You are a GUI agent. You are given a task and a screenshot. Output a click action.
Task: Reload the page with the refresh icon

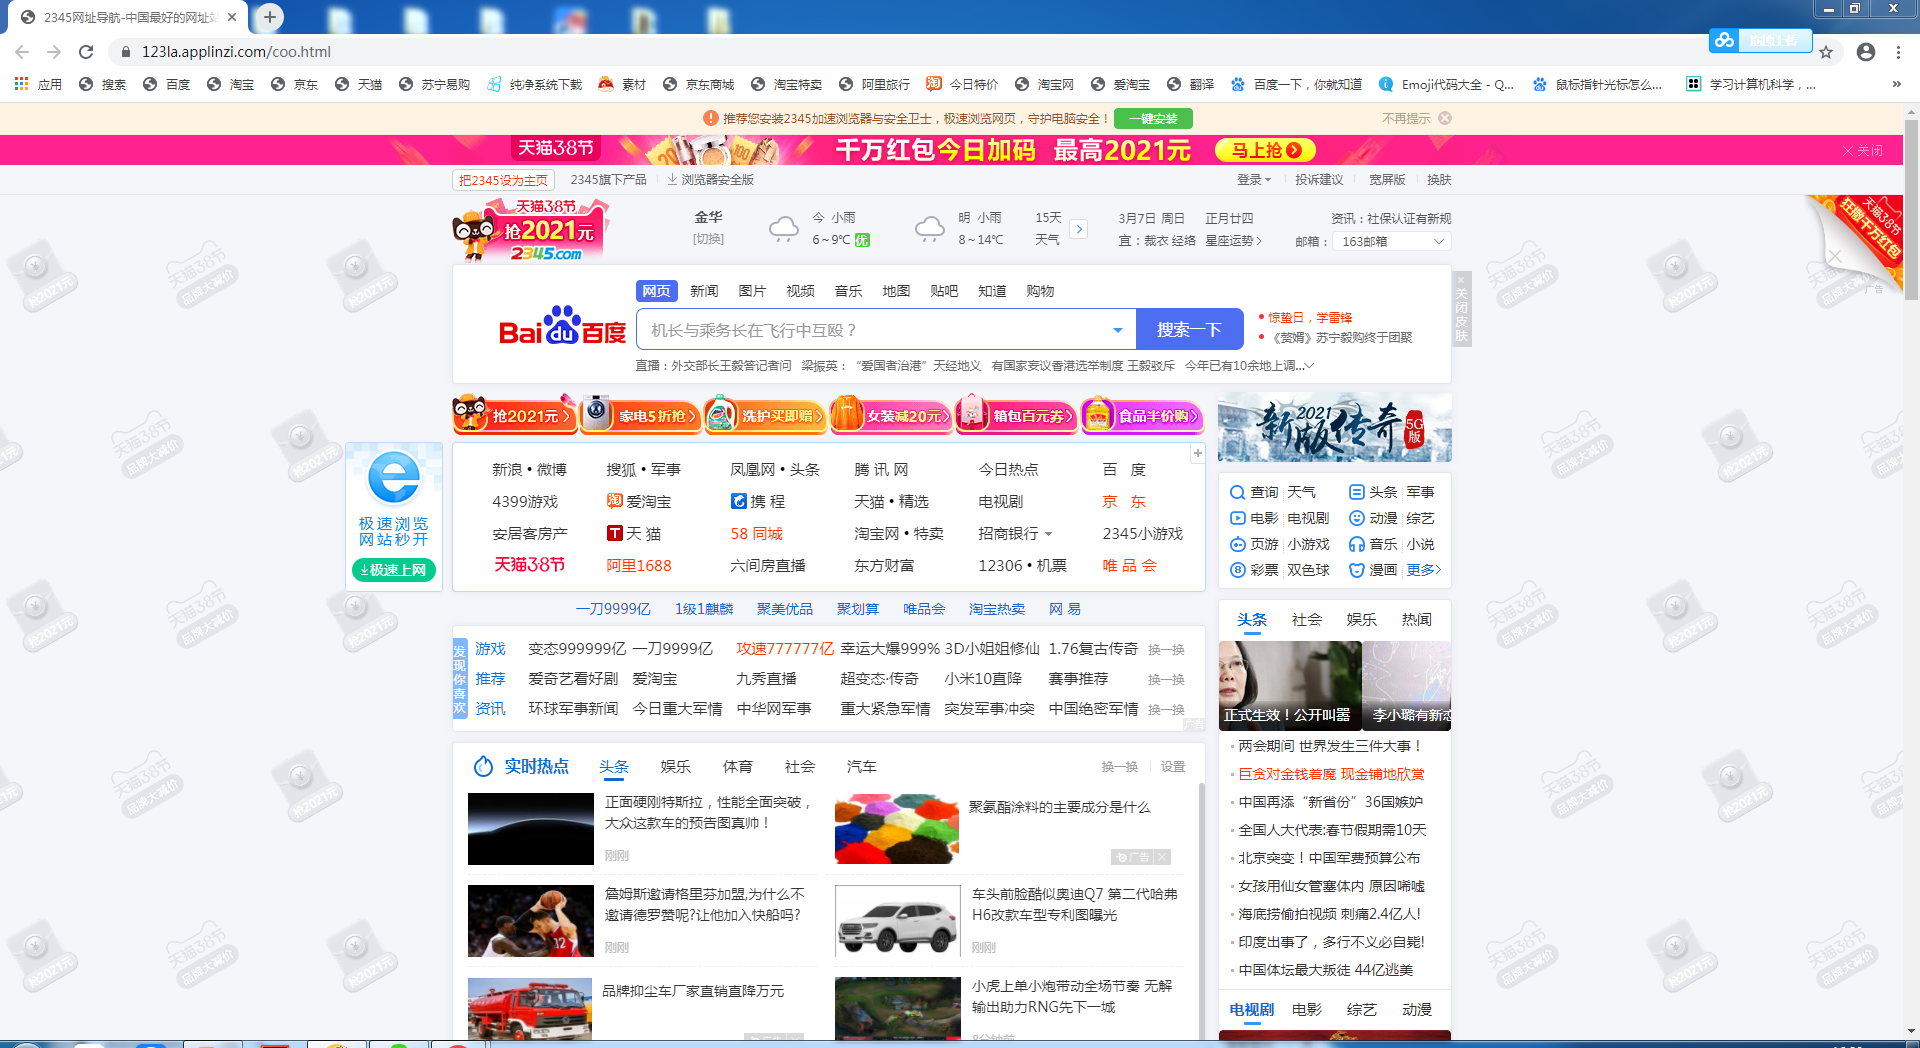click(86, 52)
